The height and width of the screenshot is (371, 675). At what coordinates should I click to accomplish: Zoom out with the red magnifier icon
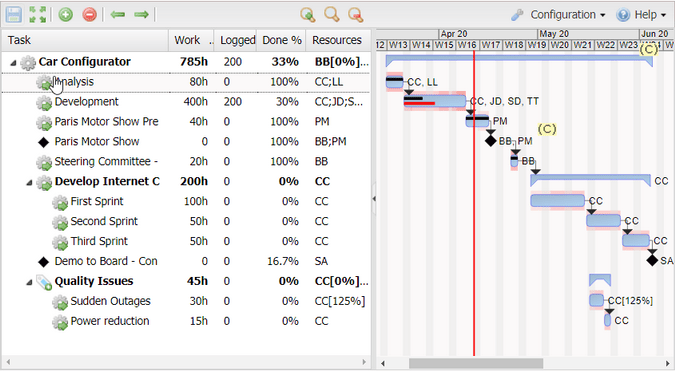point(356,15)
